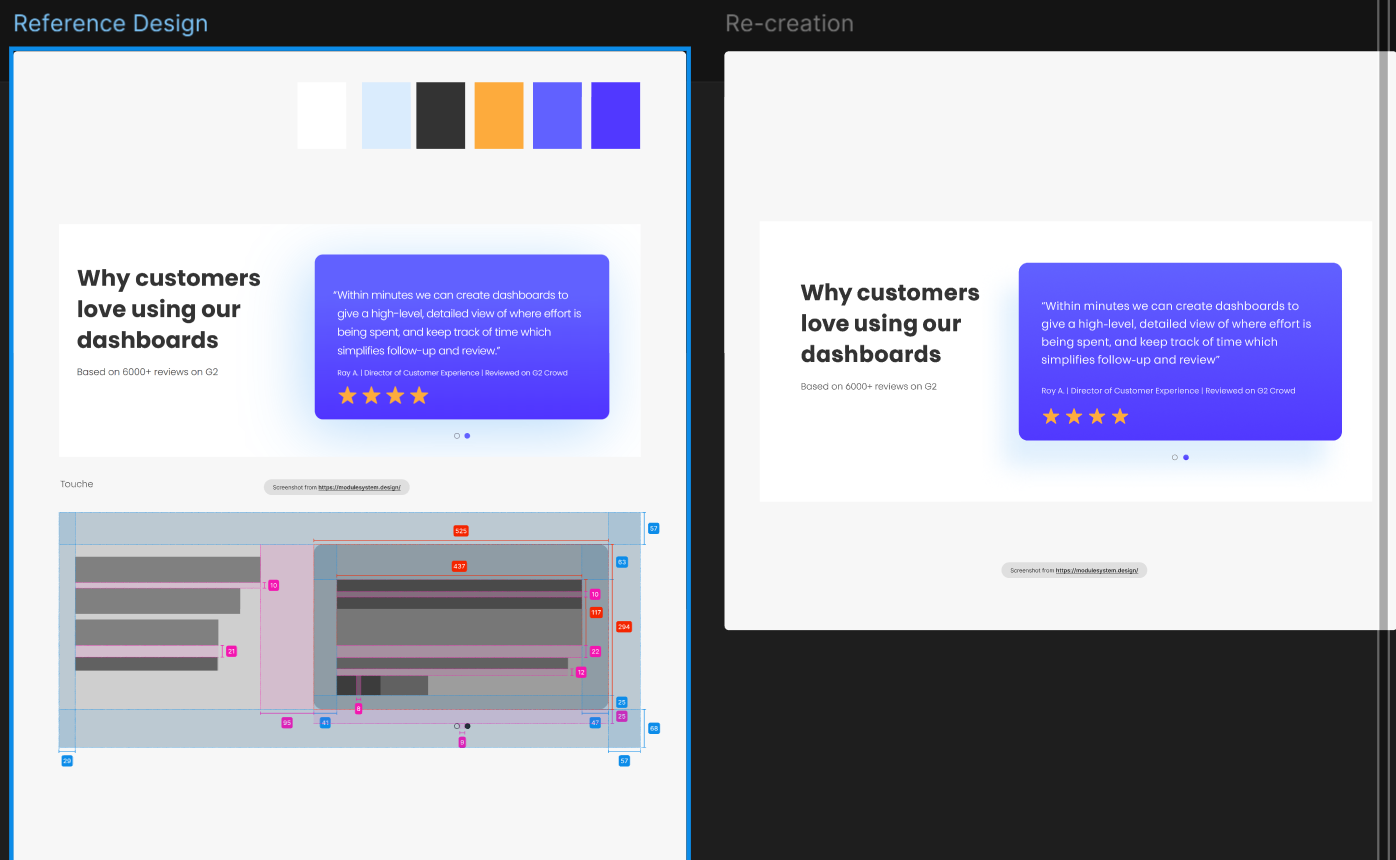Click the 'Re-creation' panel title
The width and height of the screenshot is (1396, 860).
(x=790, y=23)
